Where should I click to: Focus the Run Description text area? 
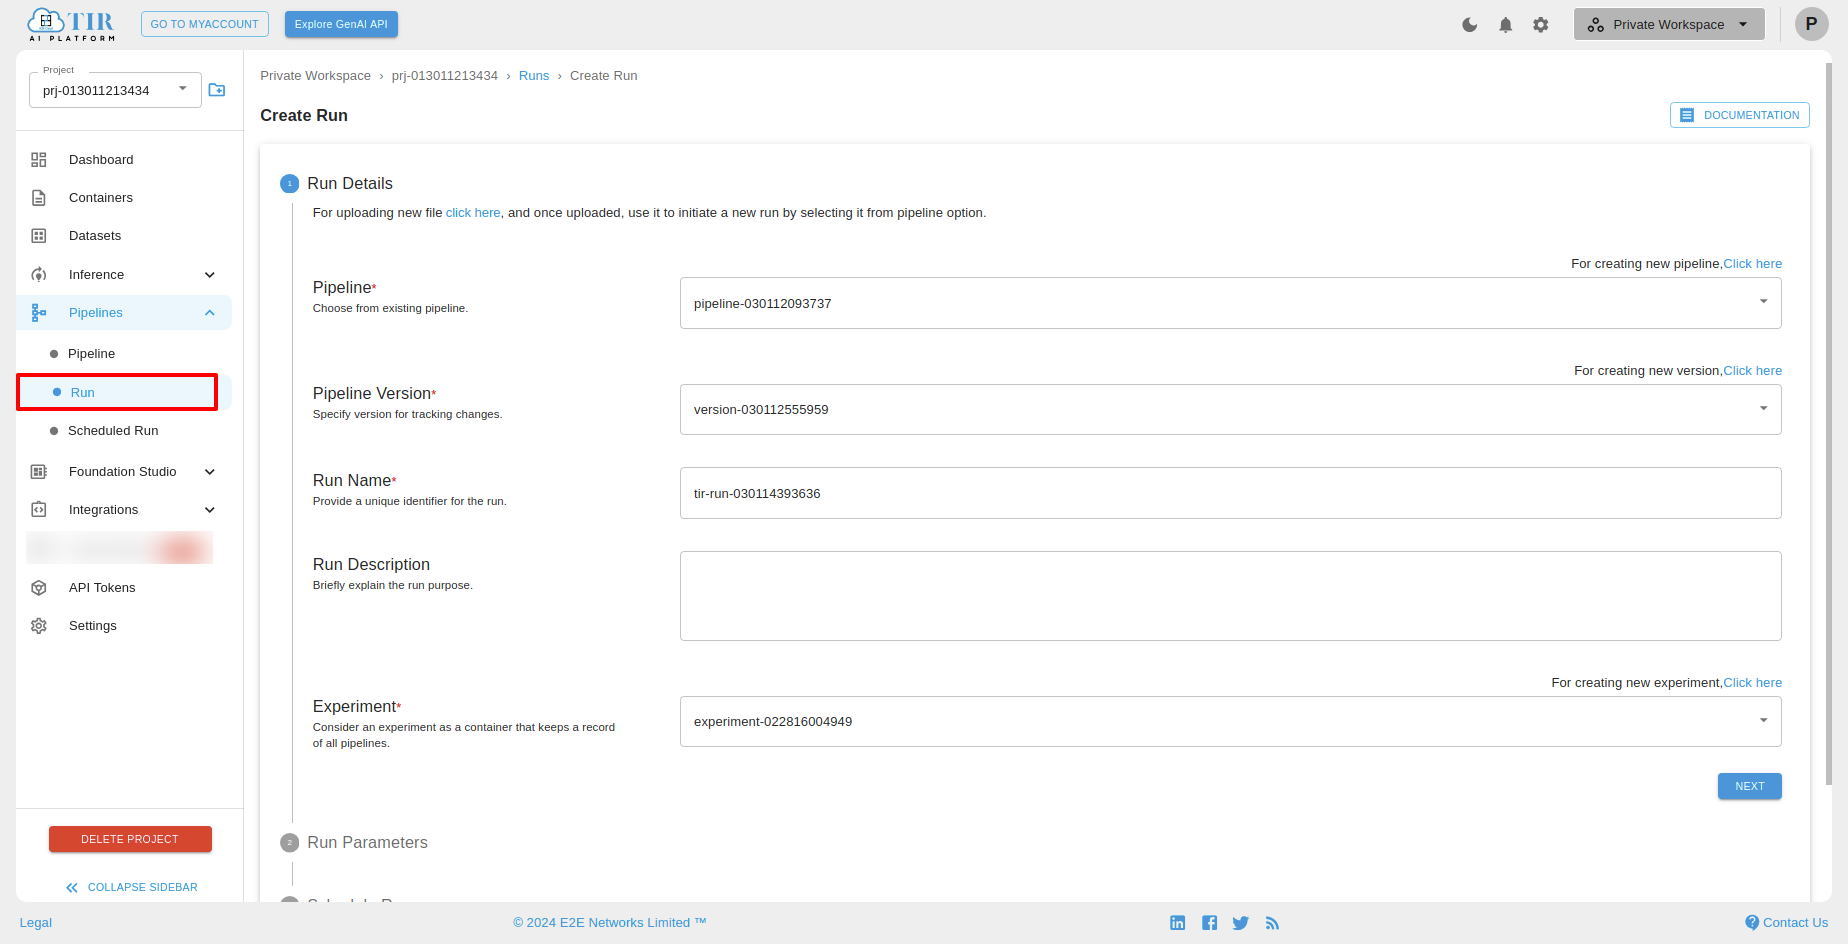1230,596
